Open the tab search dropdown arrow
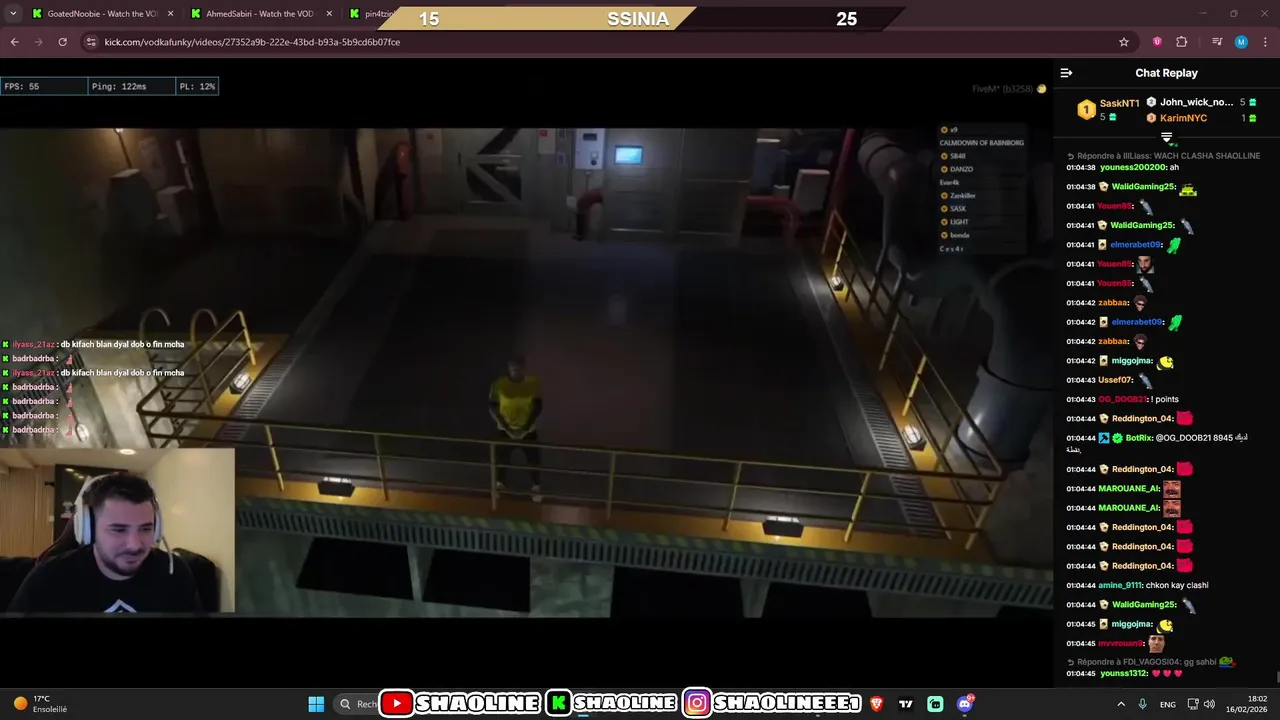This screenshot has height=720, width=1280. pos(11,14)
